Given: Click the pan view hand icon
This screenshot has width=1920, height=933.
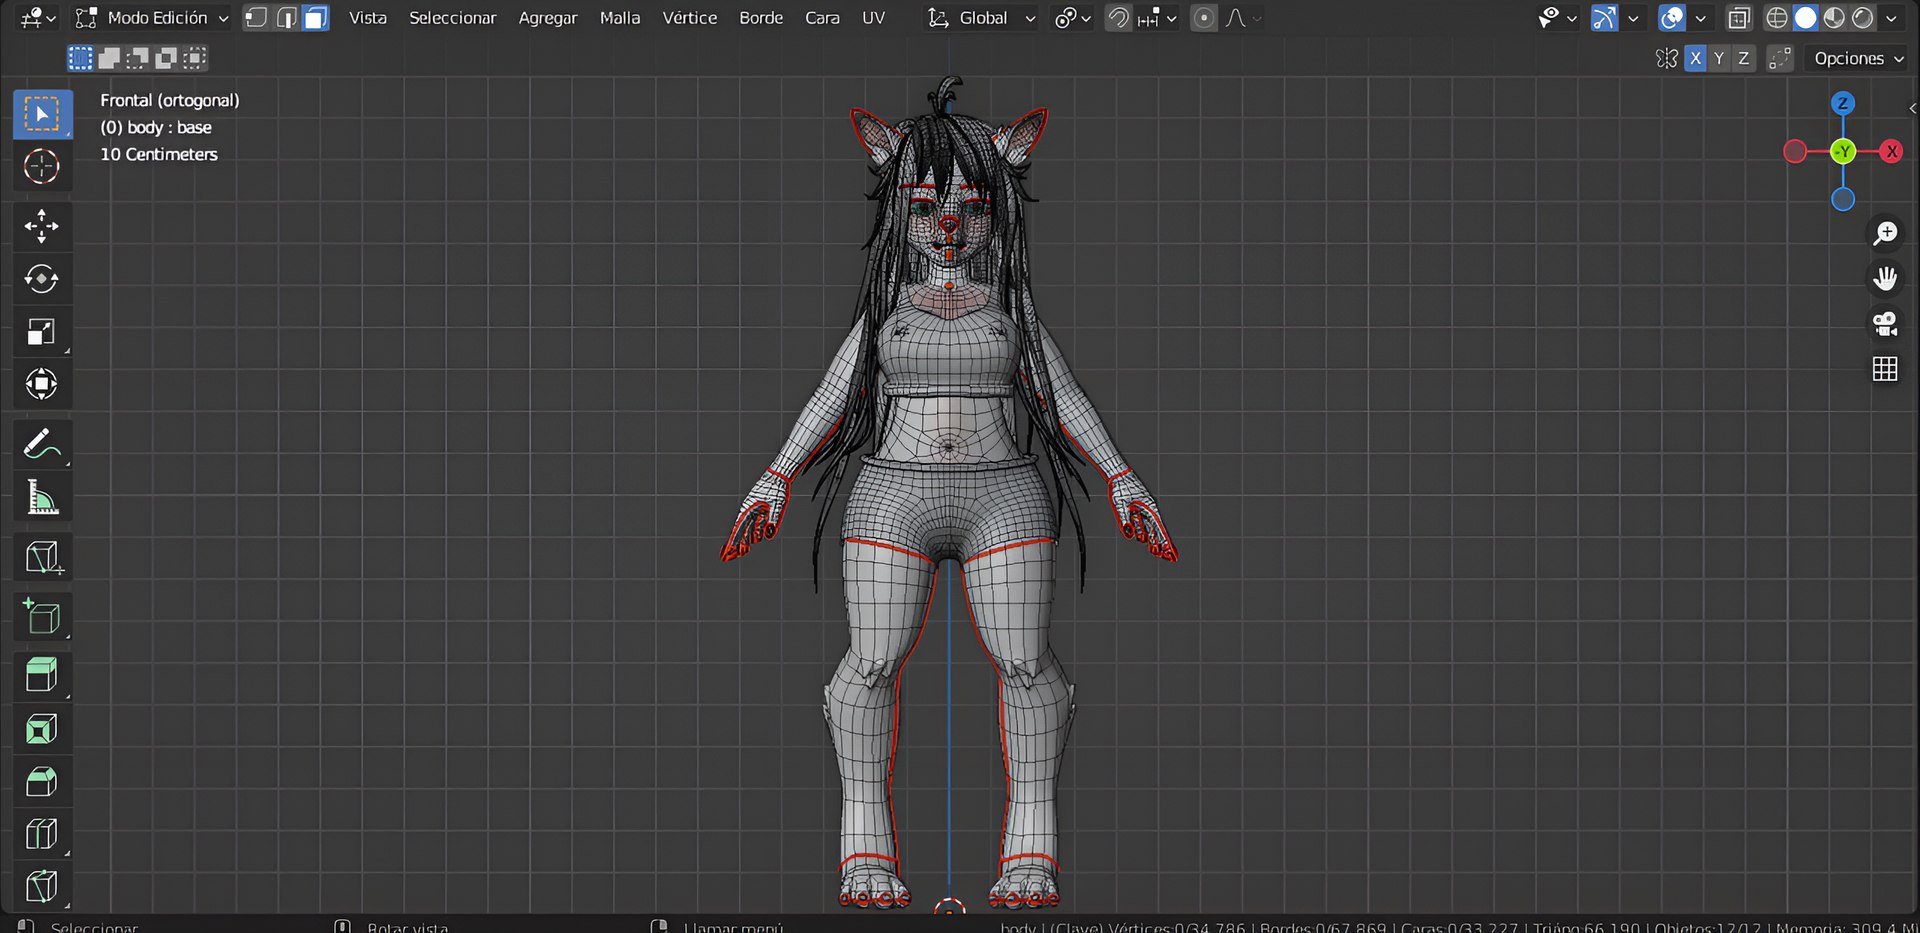Looking at the screenshot, I should [x=1885, y=278].
